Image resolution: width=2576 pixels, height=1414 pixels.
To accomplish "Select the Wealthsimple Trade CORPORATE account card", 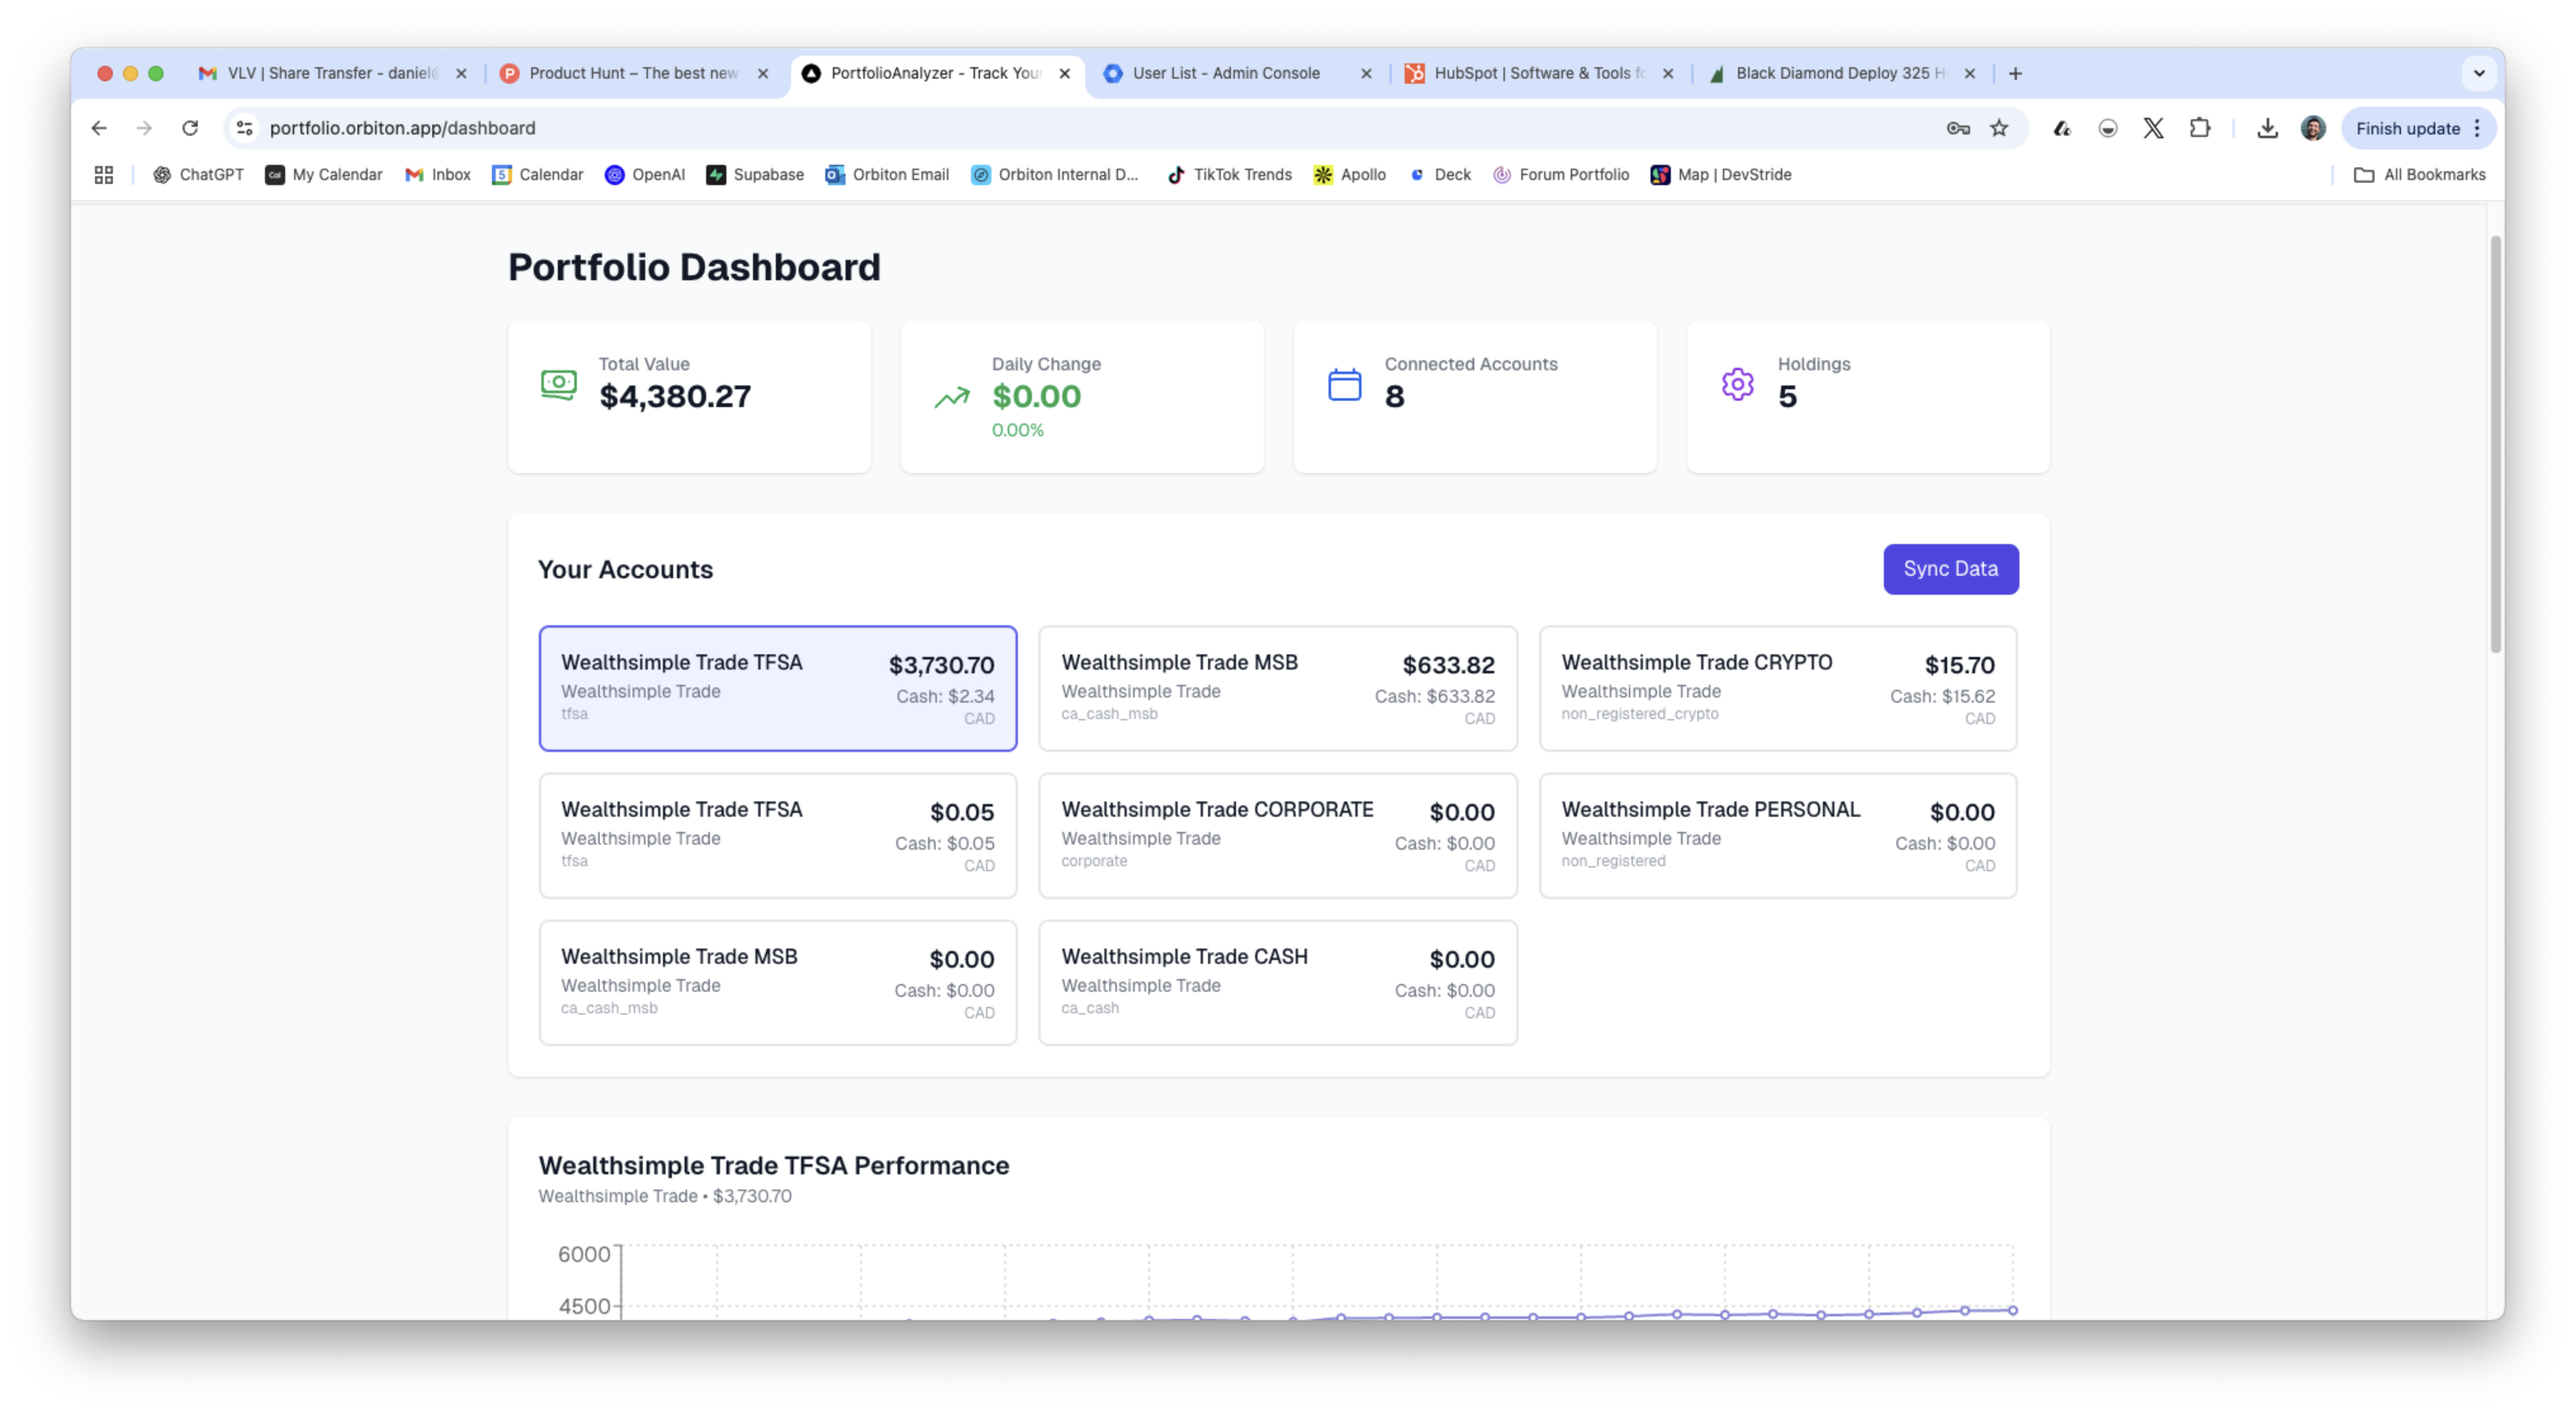I will 1277,835.
